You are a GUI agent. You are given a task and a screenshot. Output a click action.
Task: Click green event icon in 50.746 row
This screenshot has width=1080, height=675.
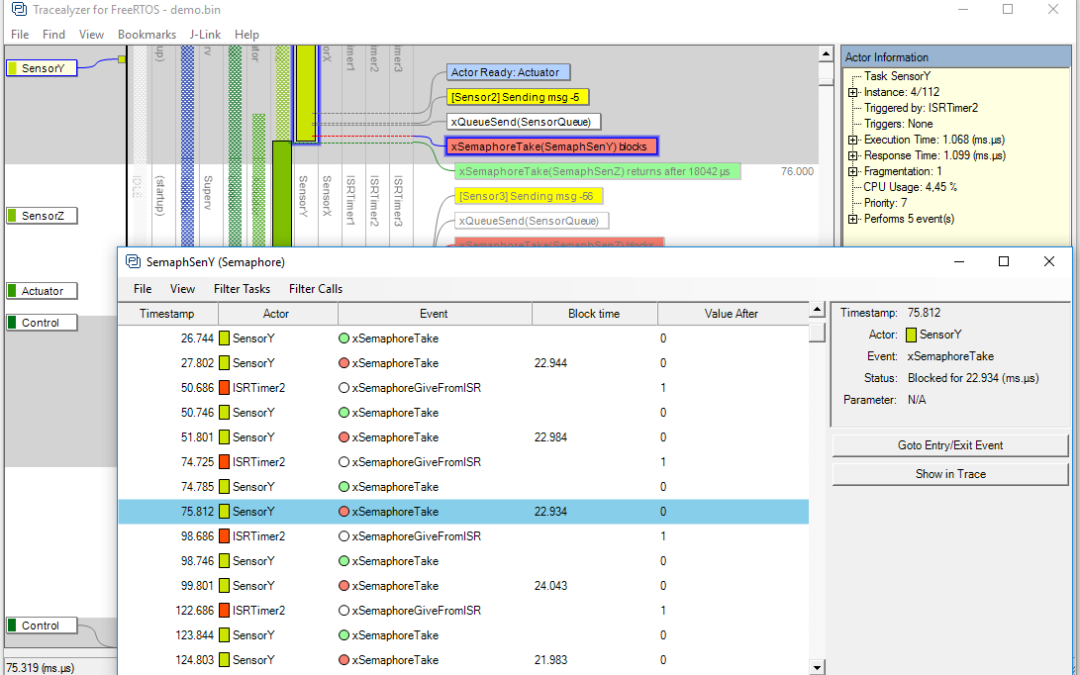click(344, 413)
